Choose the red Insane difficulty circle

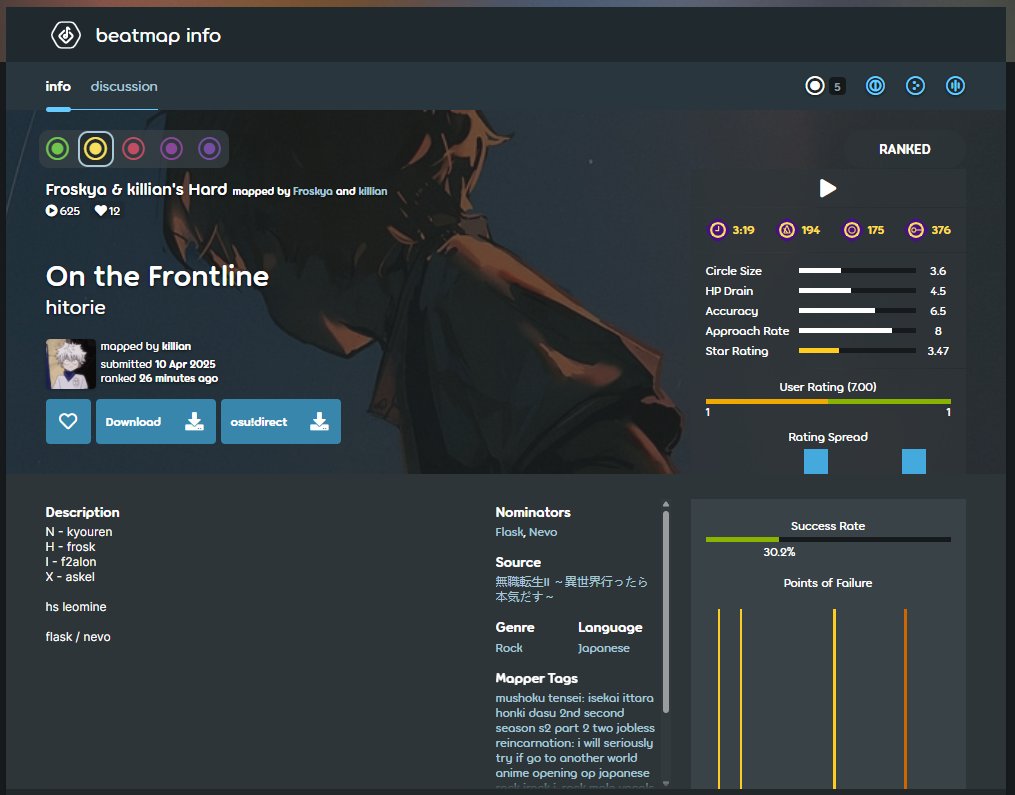[x=133, y=149]
